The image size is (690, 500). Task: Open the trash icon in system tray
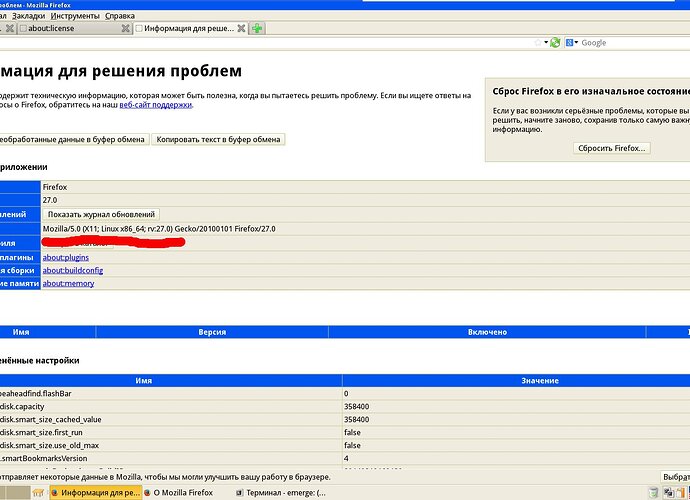click(x=653, y=493)
